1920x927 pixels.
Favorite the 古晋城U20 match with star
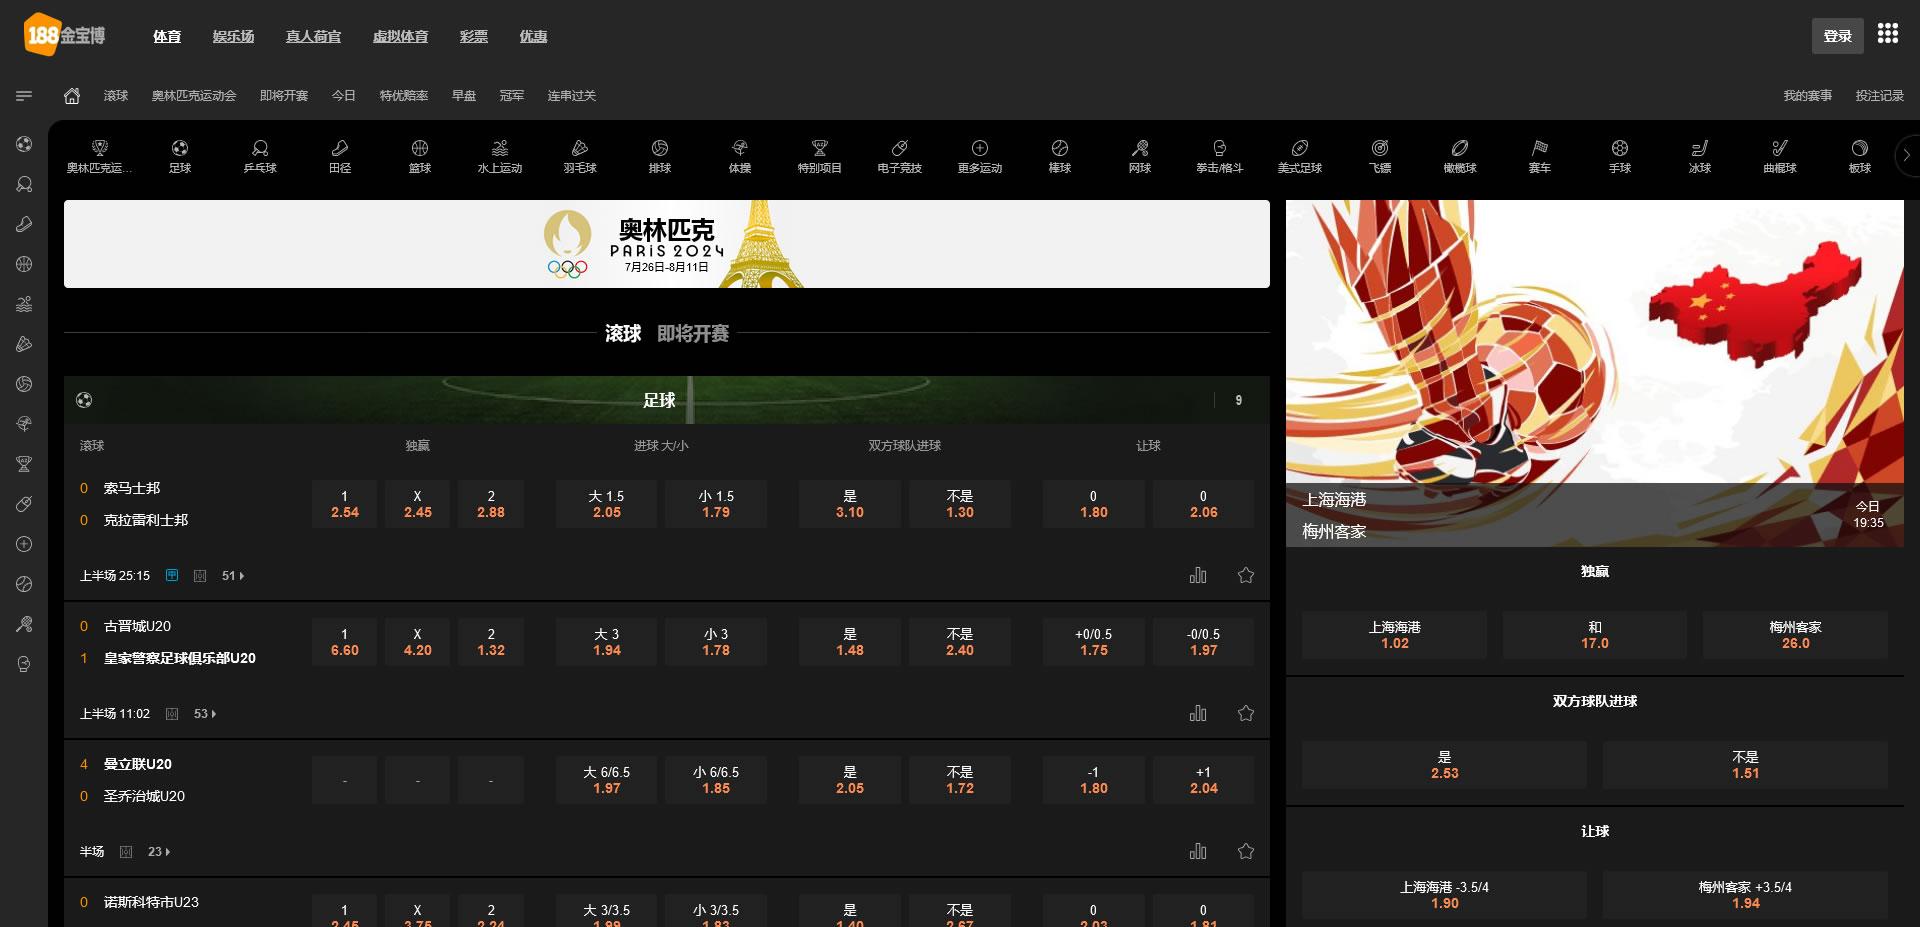[x=1246, y=713]
